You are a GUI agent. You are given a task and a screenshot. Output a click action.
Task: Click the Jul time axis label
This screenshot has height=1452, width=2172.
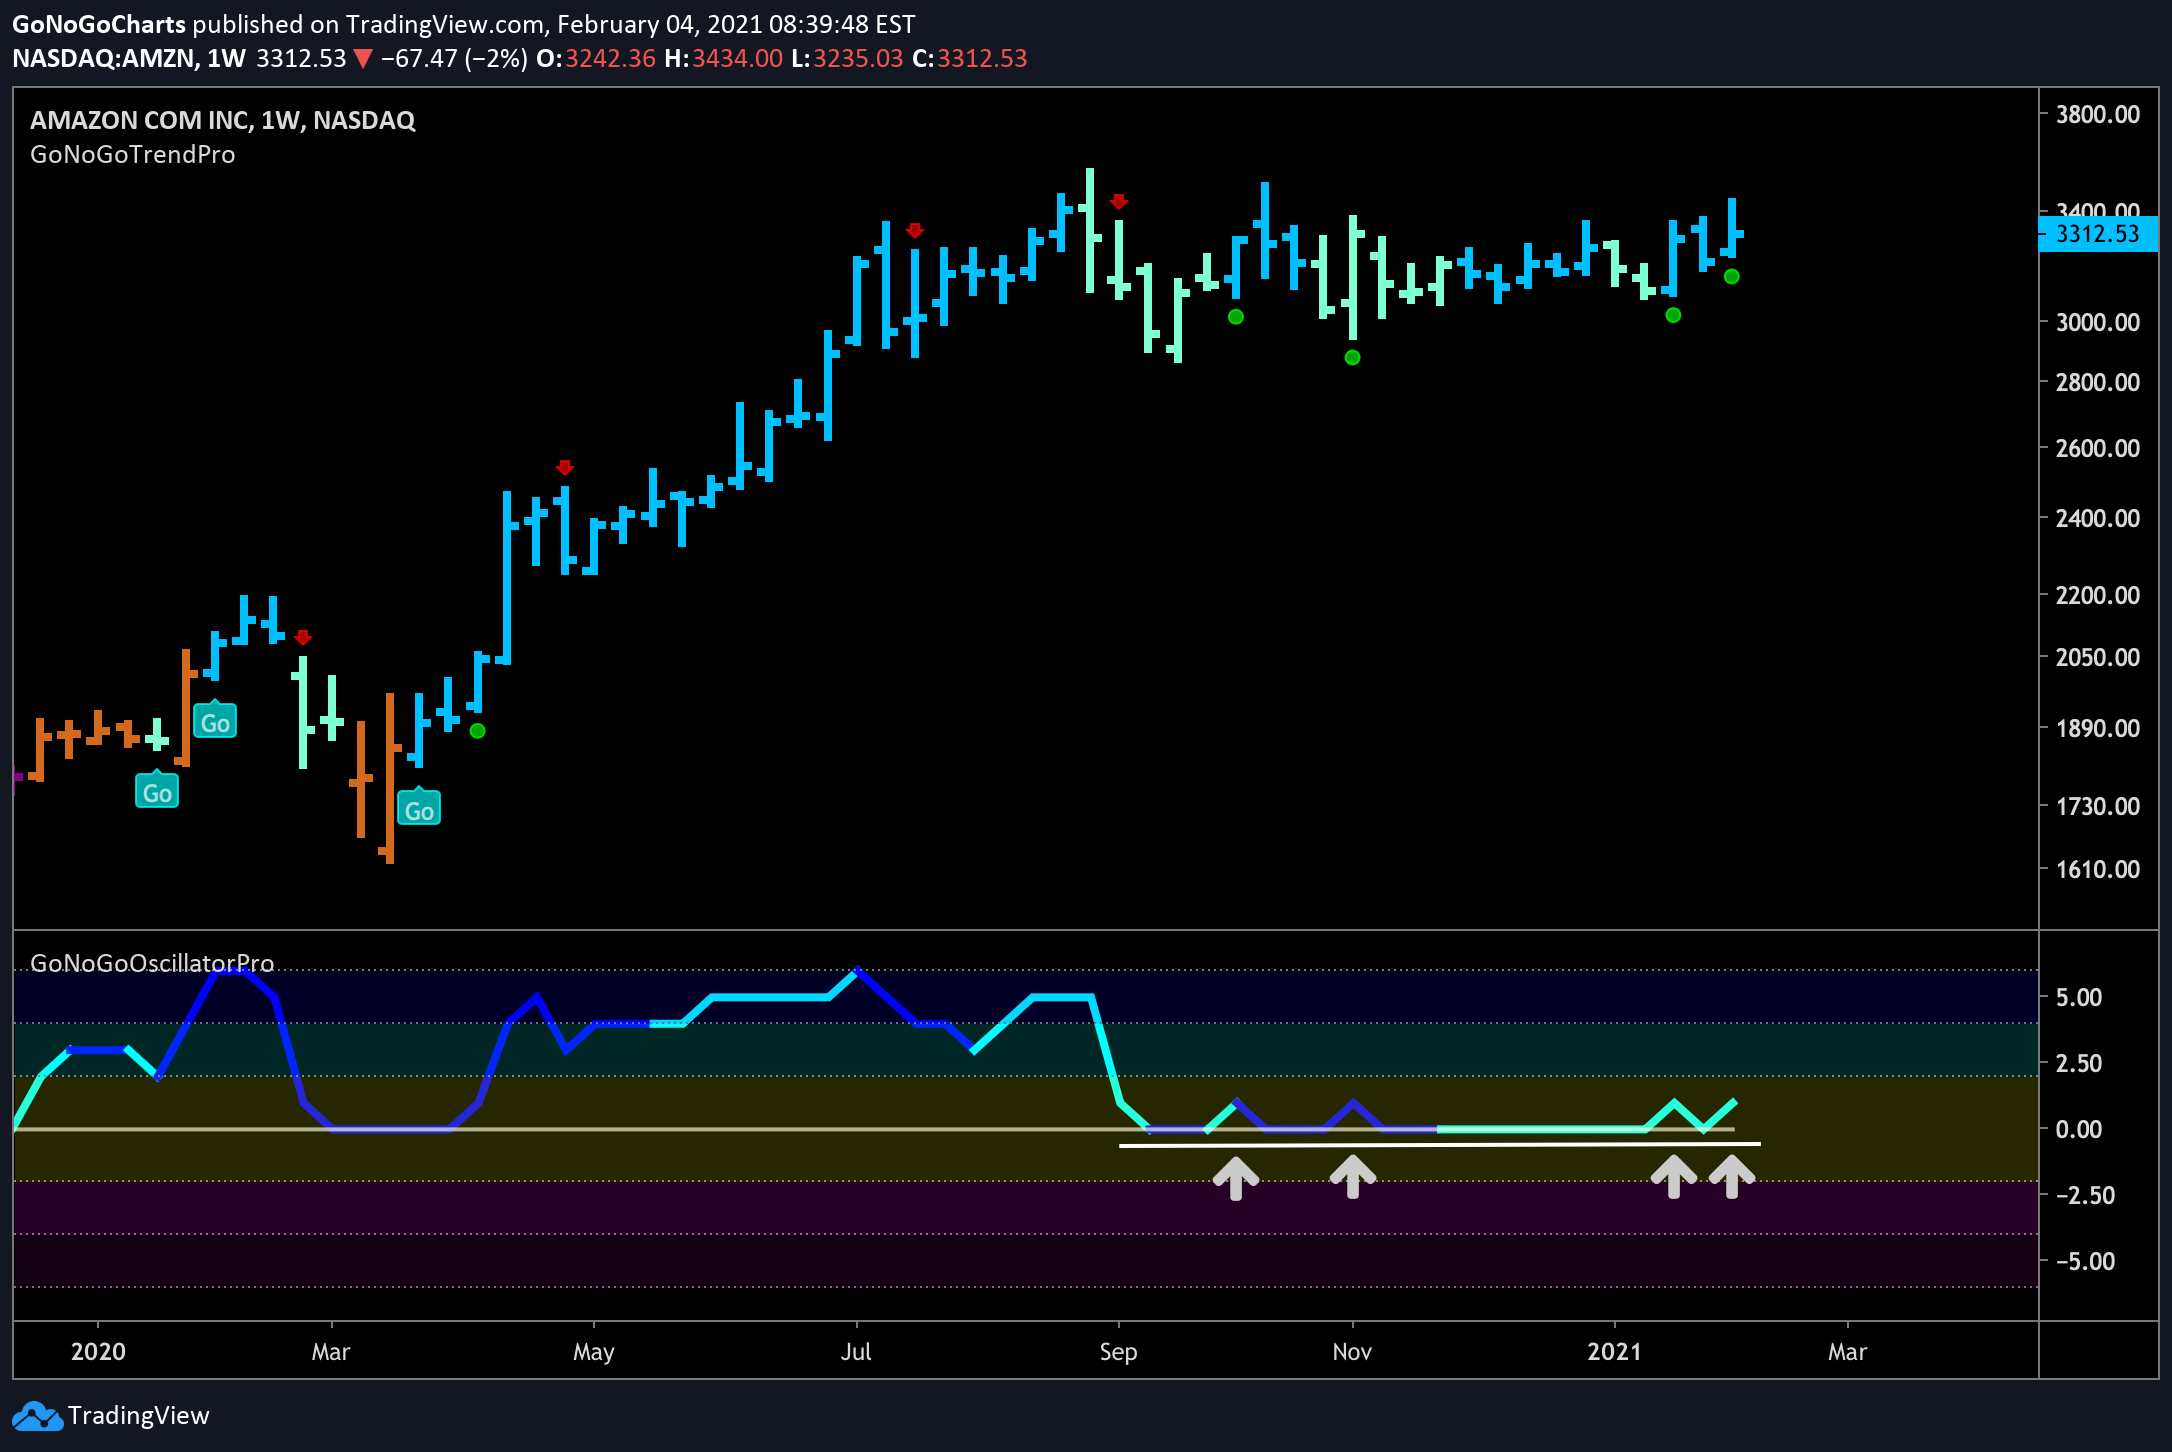pyautogui.click(x=856, y=1352)
